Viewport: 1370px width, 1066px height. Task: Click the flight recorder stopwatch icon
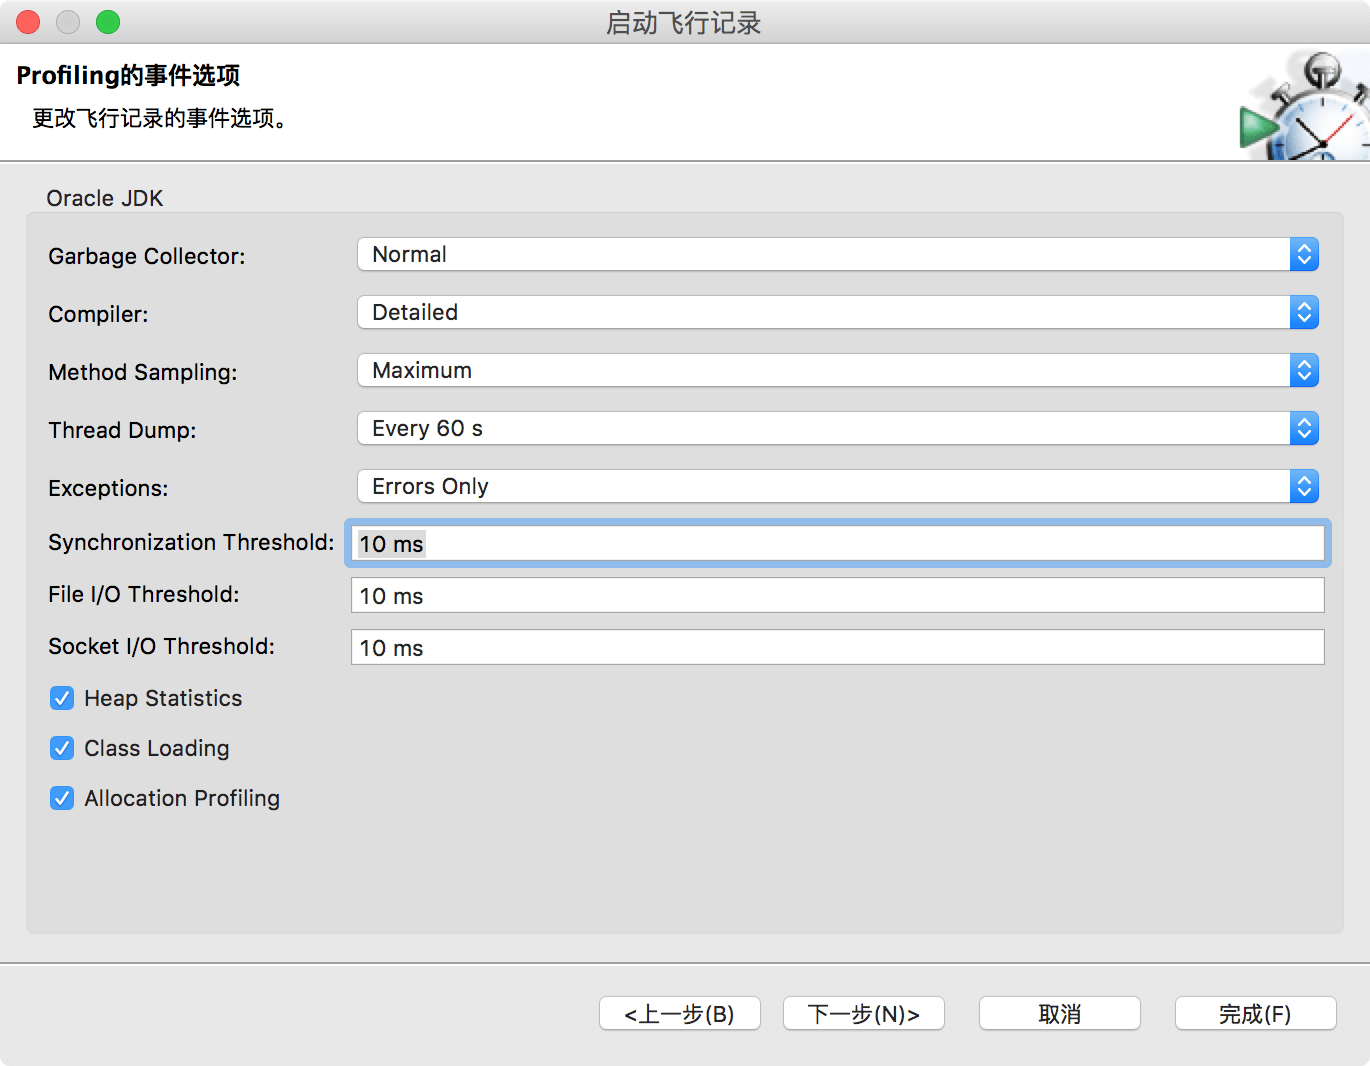[1304, 108]
